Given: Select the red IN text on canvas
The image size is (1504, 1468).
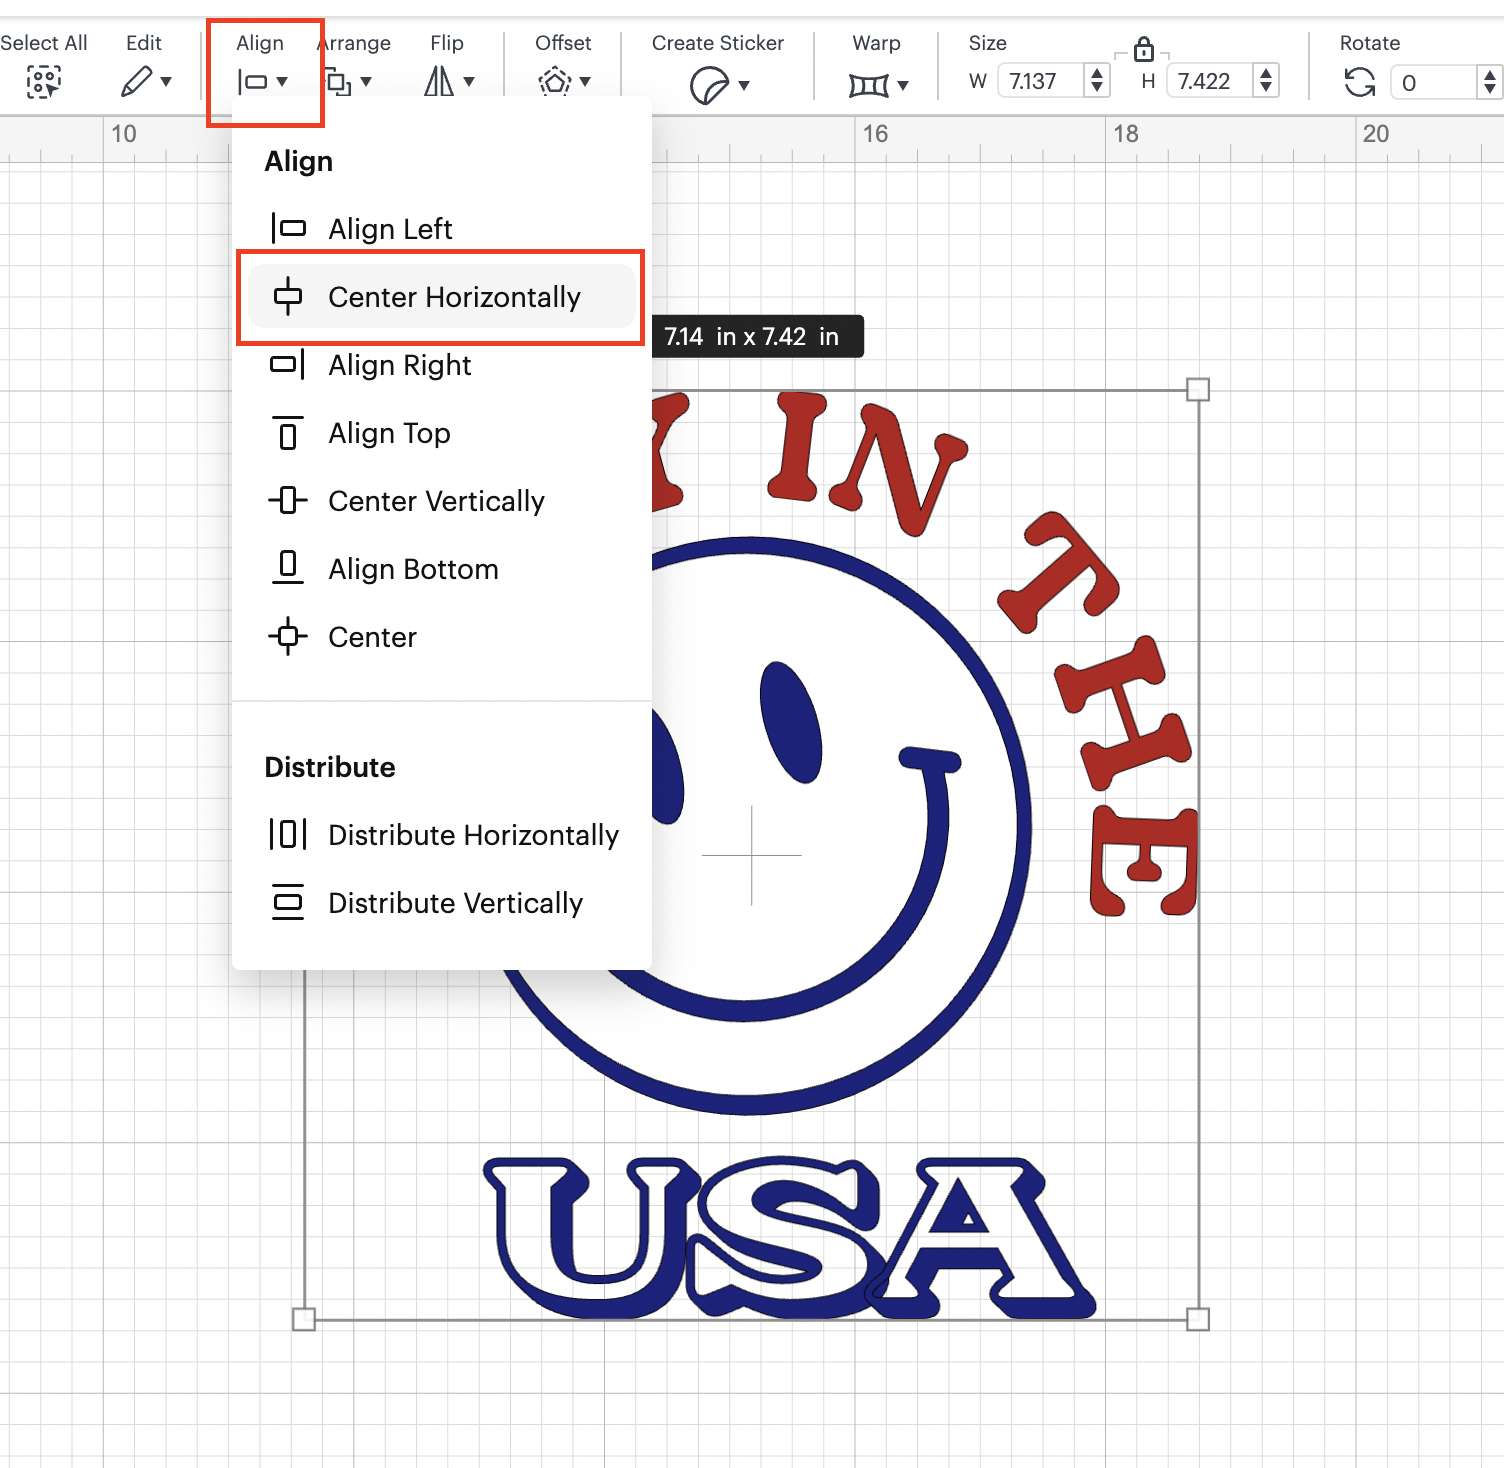Looking at the screenshot, I should 866,462.
